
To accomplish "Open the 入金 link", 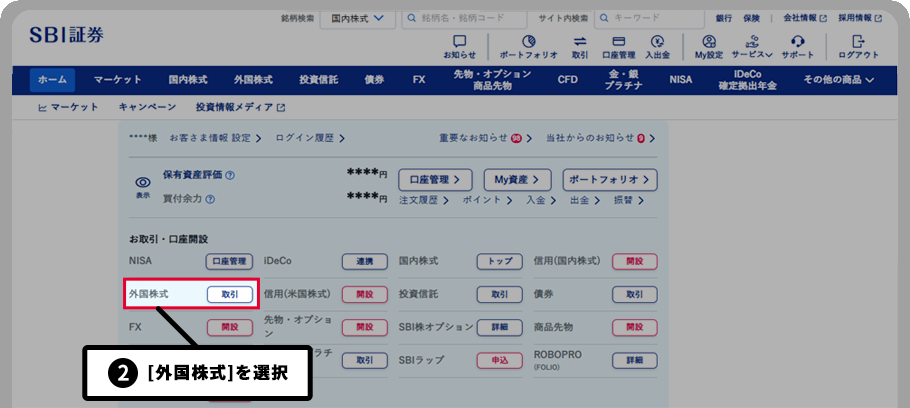I will pos(541,200).
